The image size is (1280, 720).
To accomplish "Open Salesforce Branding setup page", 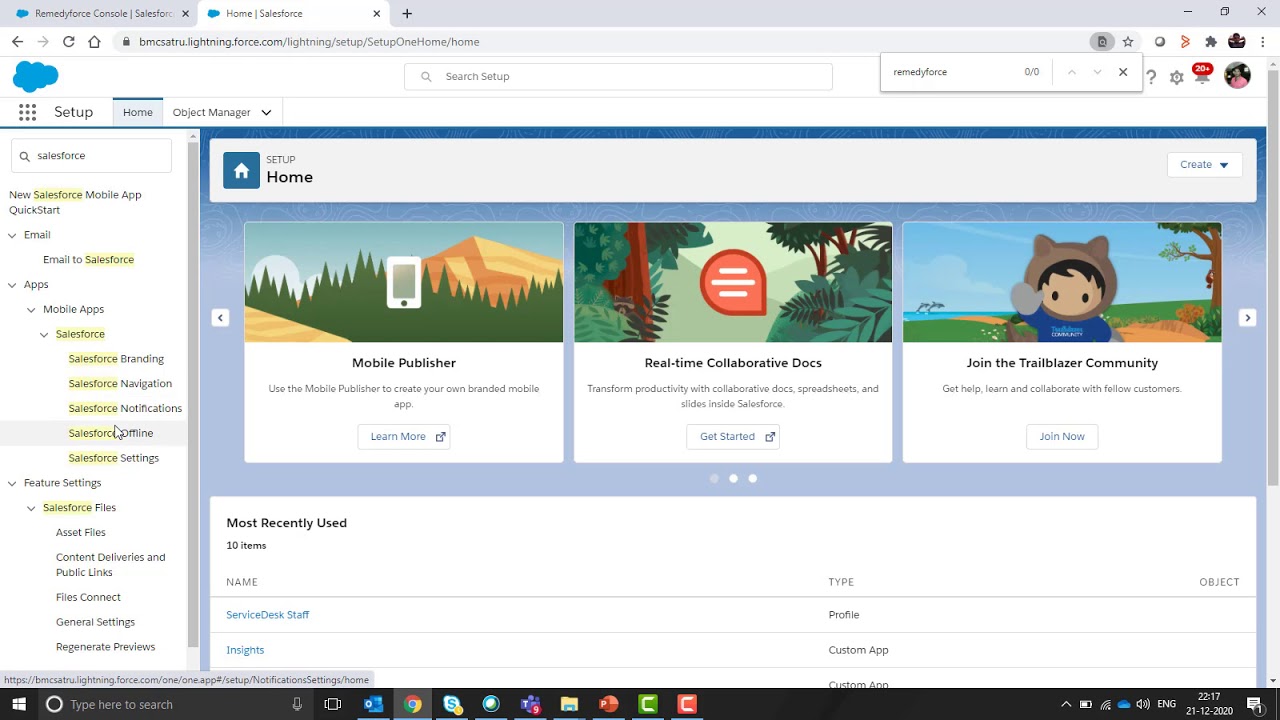I will point(116,358).
